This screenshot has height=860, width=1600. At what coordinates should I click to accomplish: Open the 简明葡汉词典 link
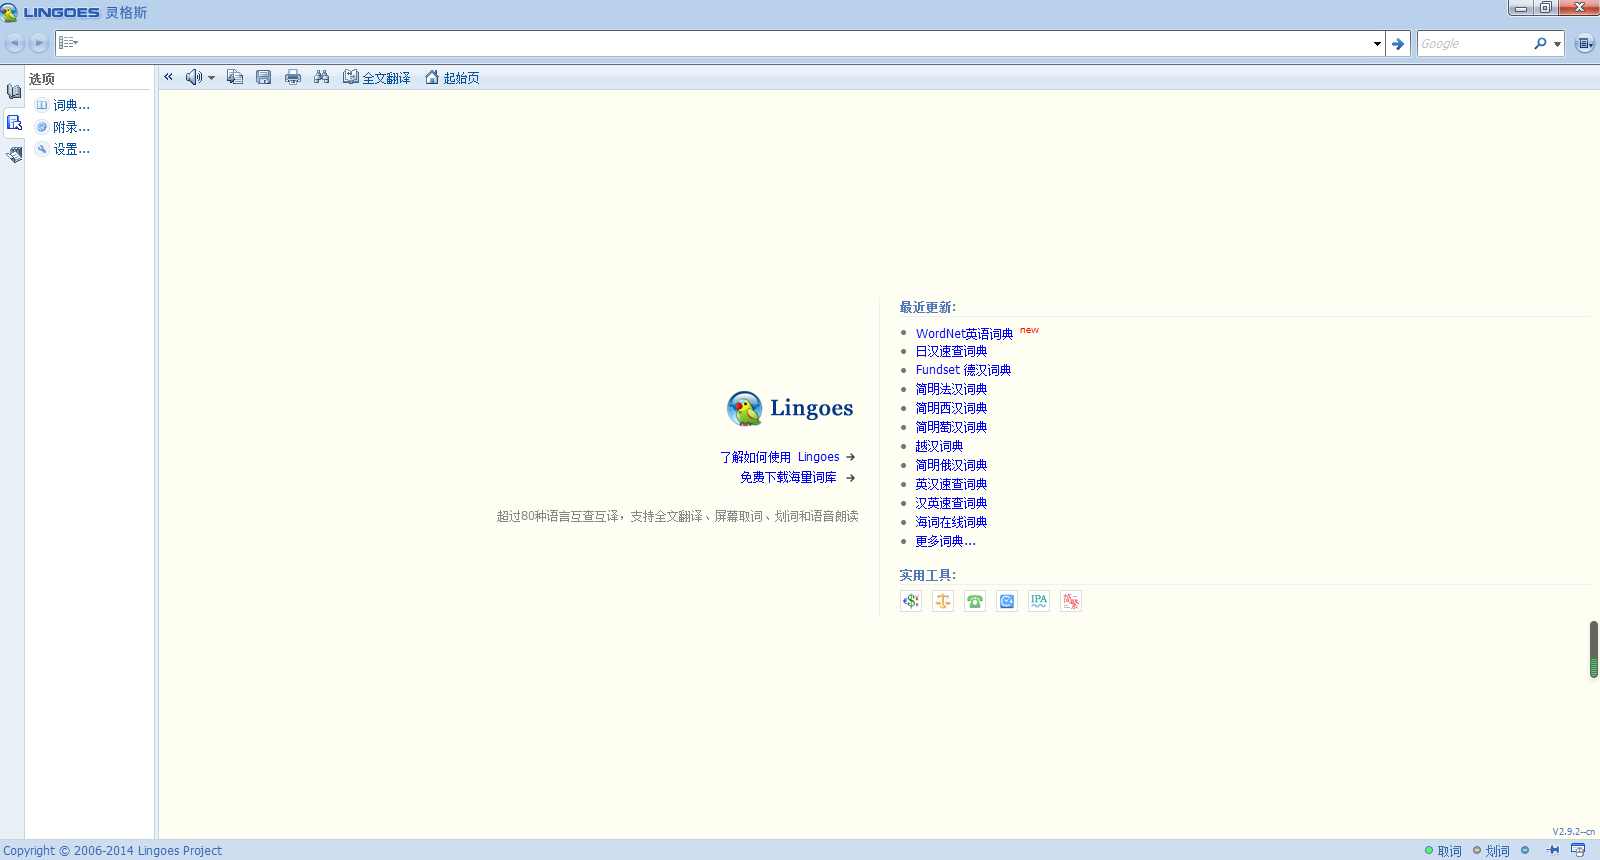coord(951,427)
